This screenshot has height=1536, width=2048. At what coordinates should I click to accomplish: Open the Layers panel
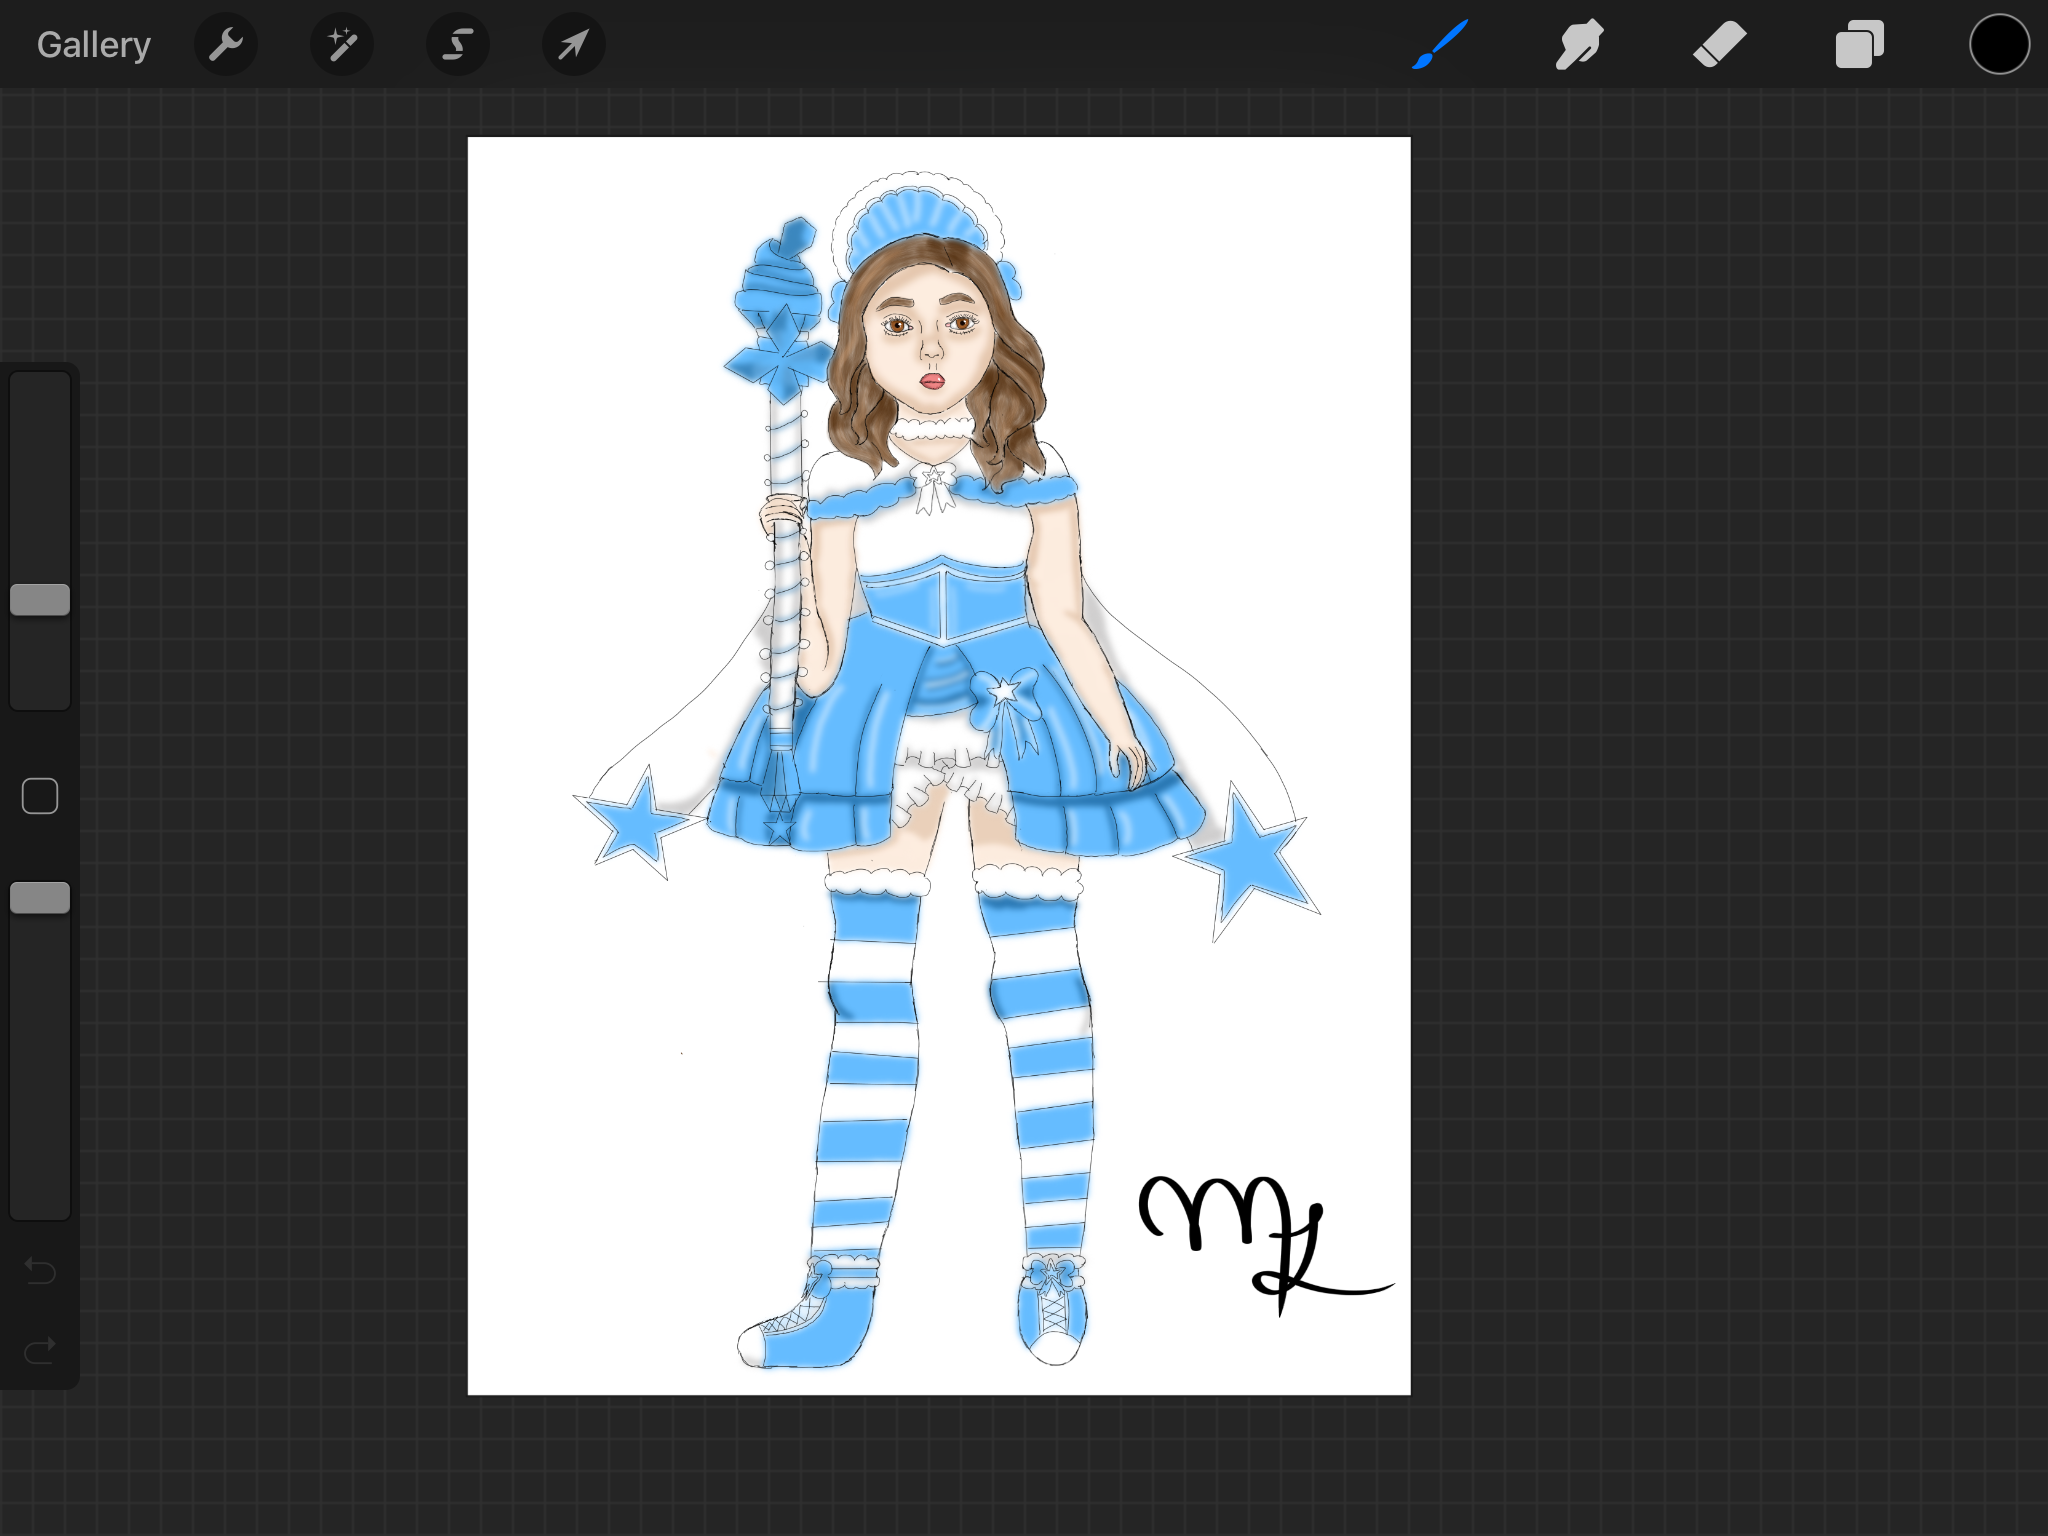[1859, 45]
